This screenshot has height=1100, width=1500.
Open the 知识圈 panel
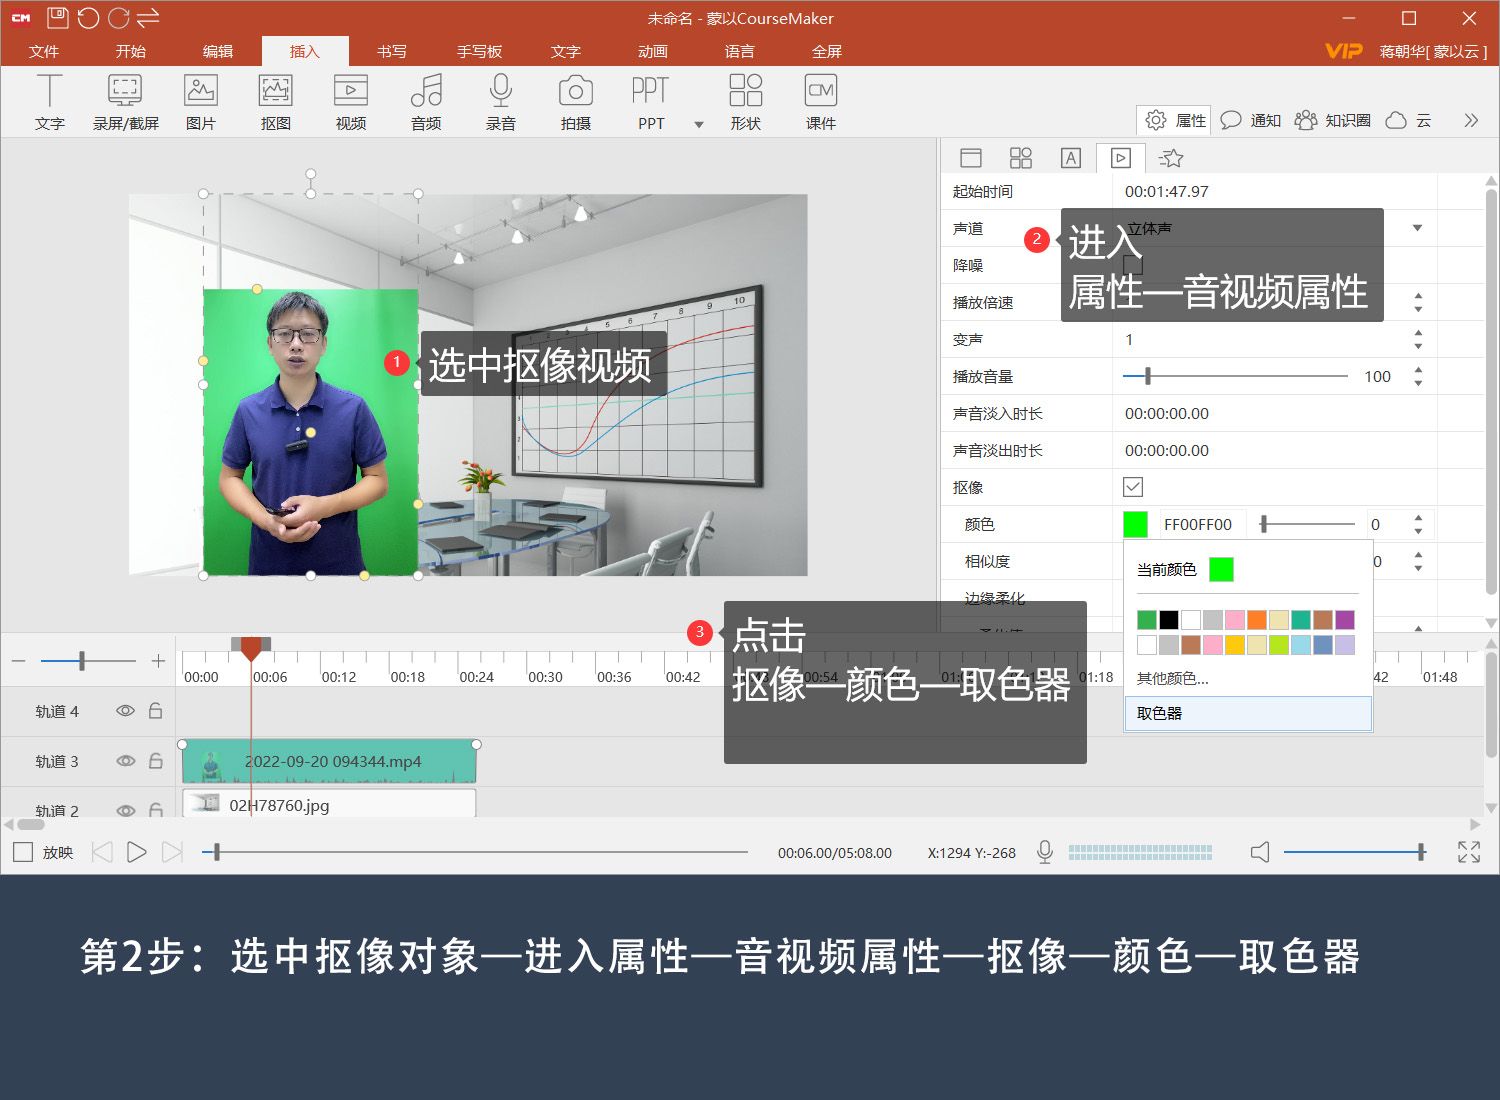click(x=1332, y=120)
